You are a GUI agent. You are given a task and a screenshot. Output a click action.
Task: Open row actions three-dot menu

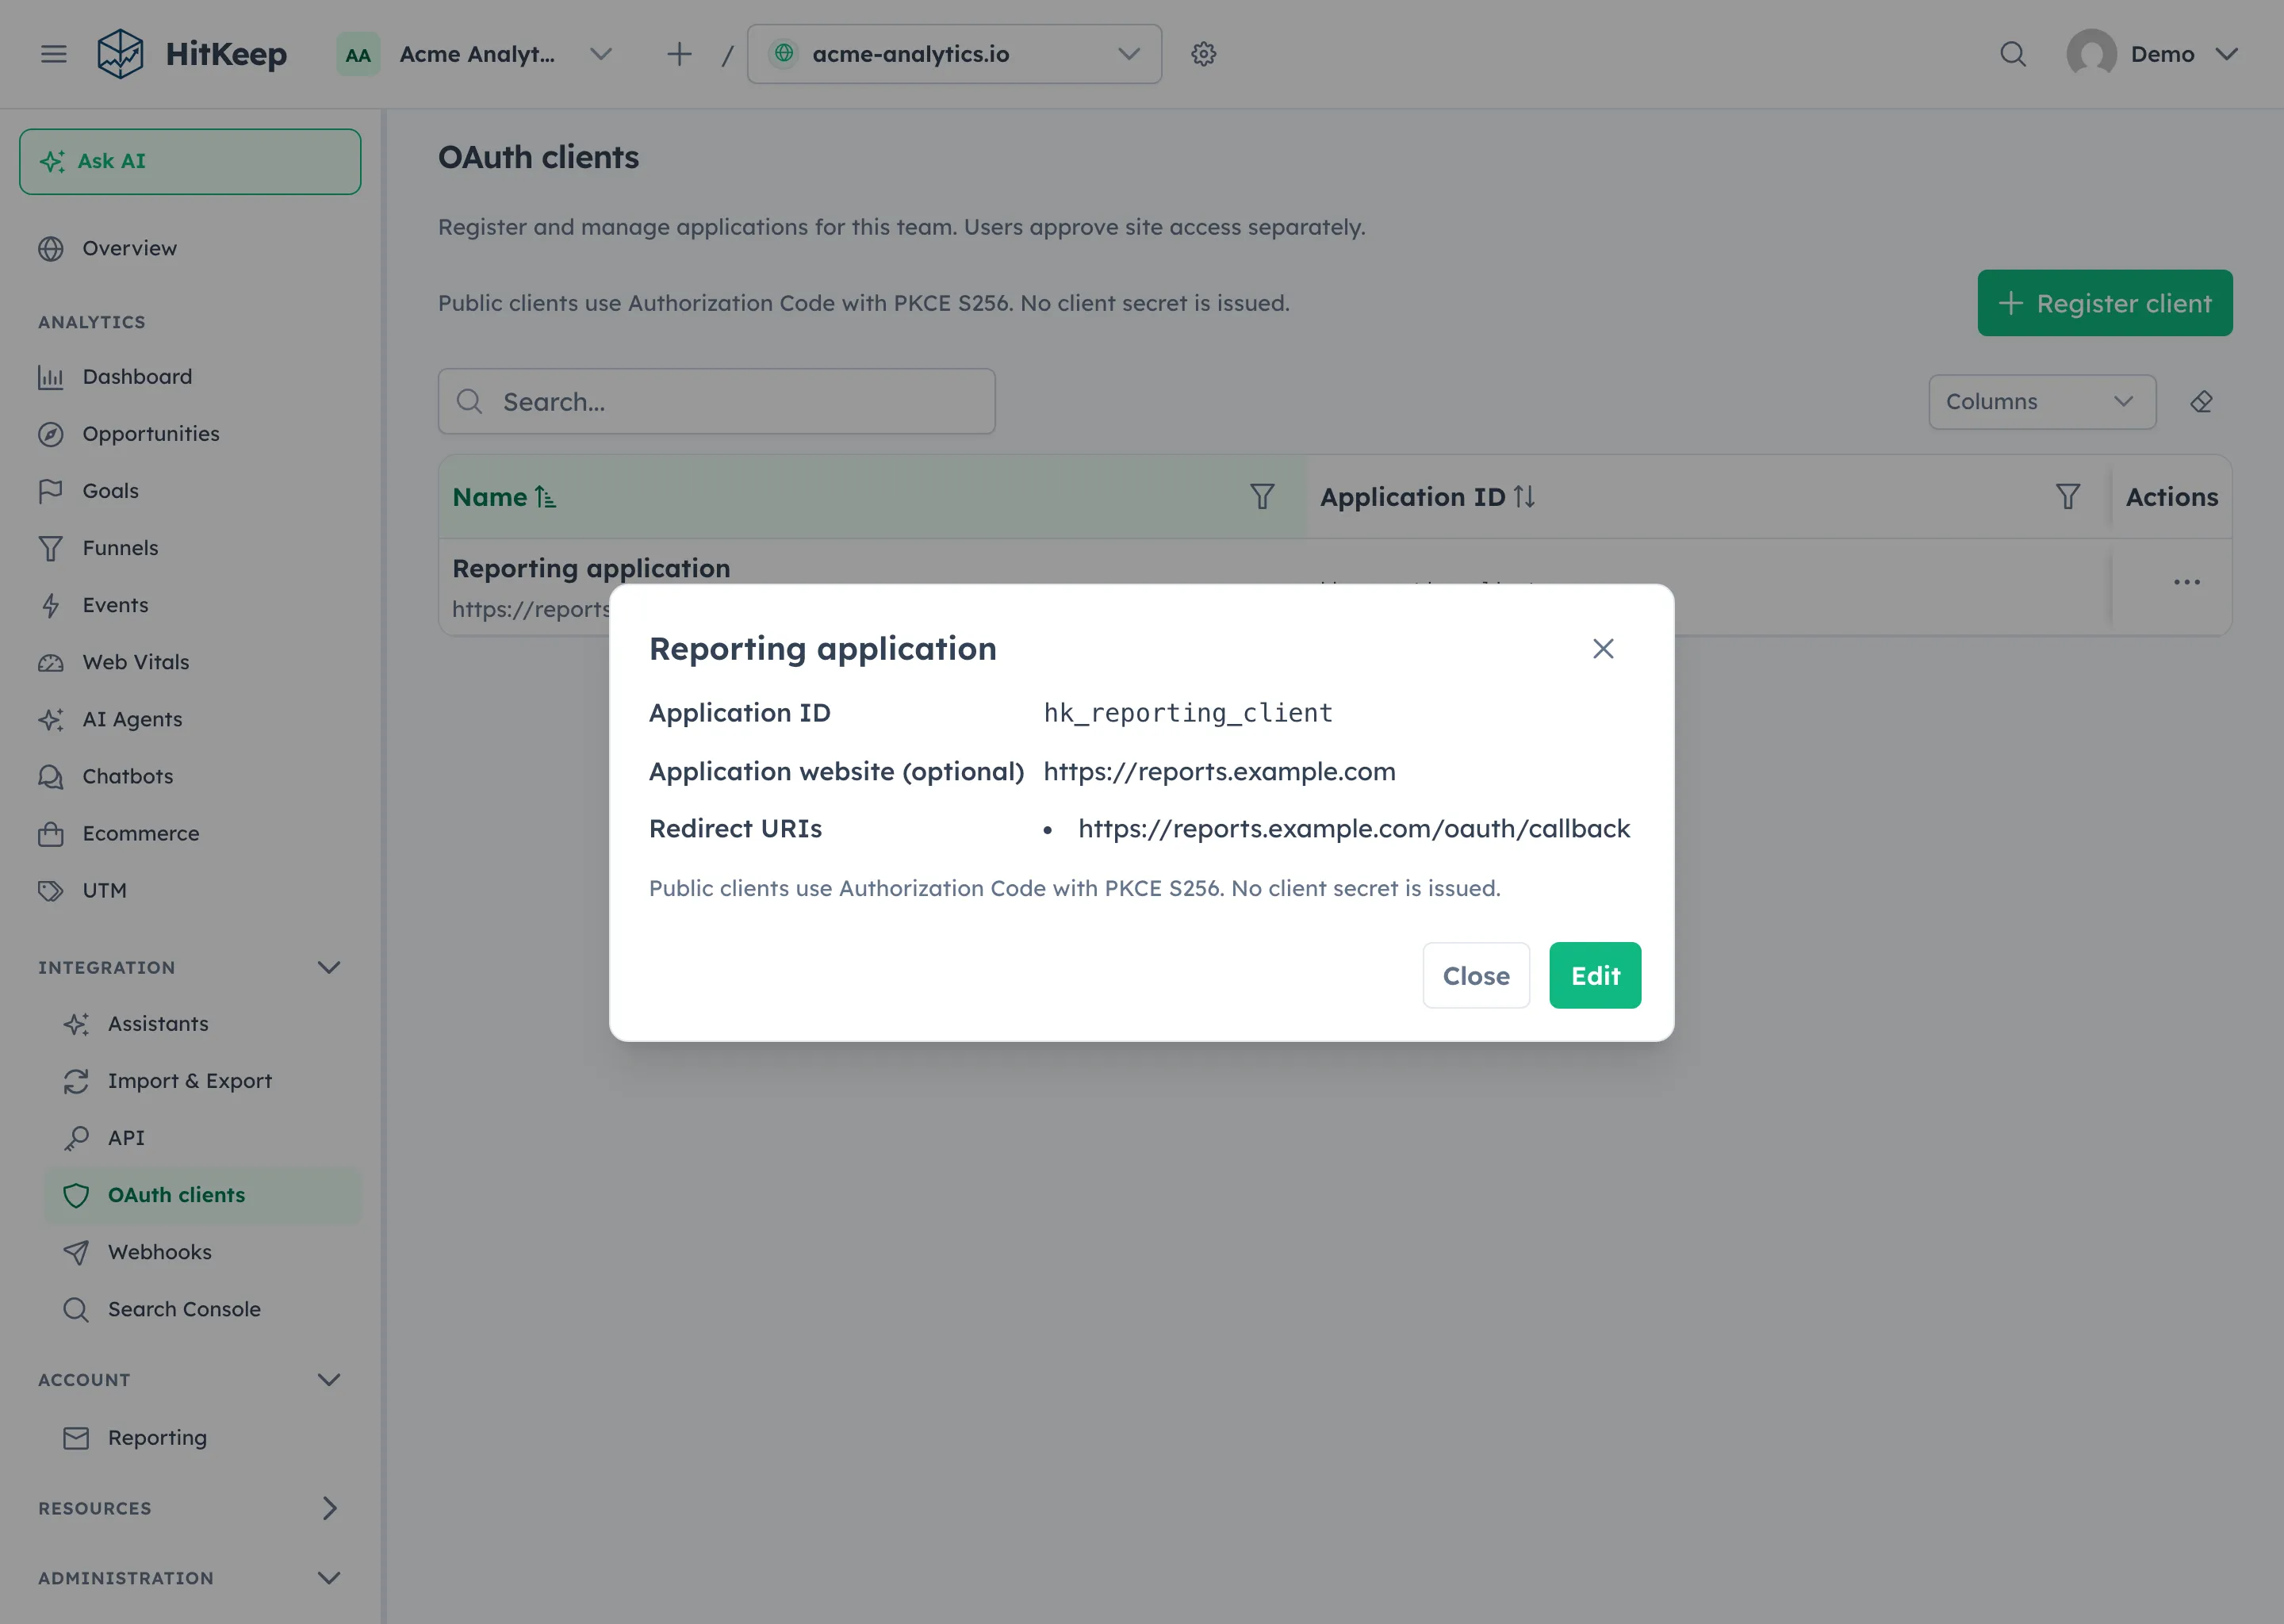[x=2187, y=582]
